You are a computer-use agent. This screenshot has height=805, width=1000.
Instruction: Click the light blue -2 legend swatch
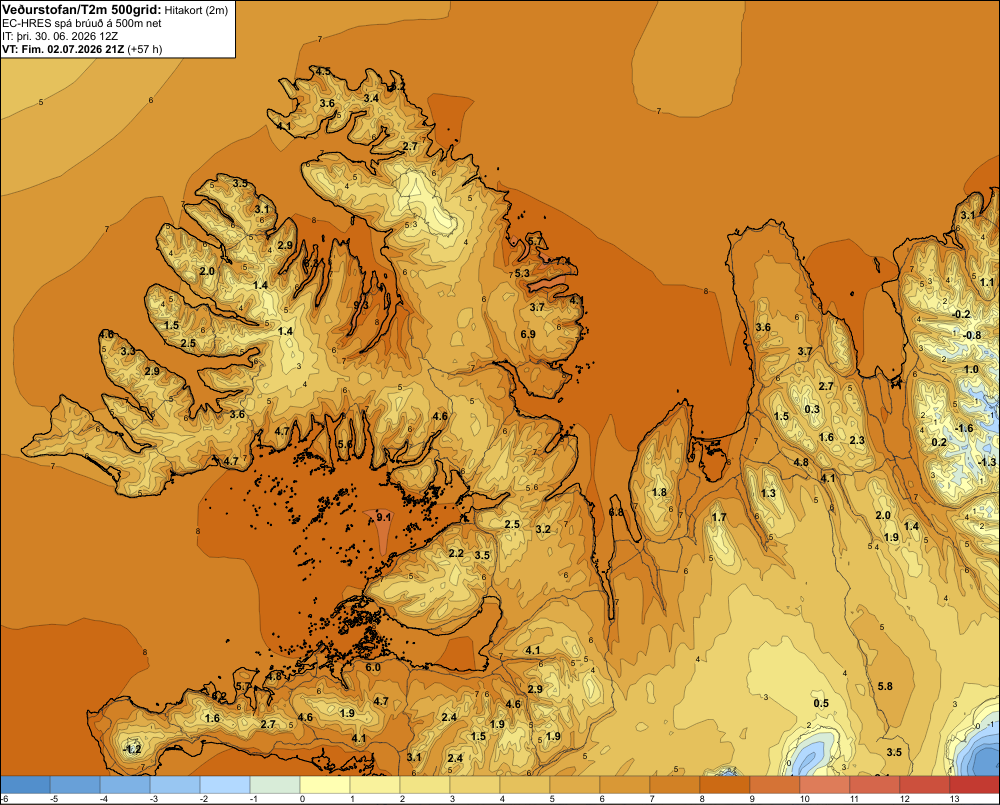224,785
